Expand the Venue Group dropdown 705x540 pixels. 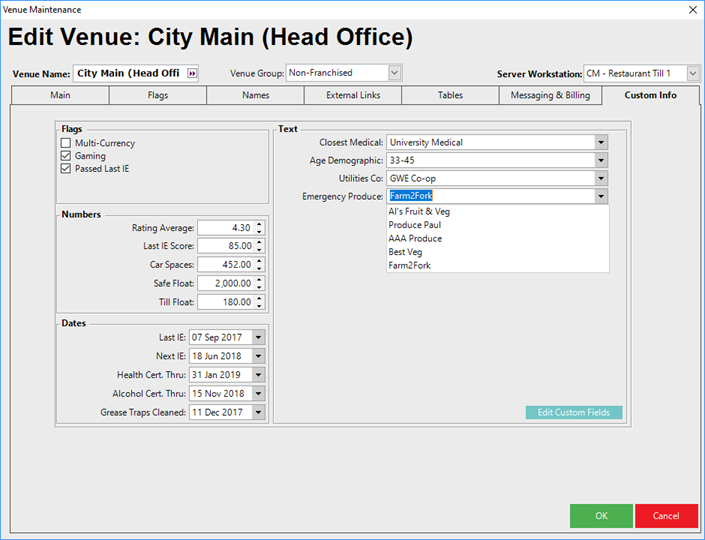394,73
